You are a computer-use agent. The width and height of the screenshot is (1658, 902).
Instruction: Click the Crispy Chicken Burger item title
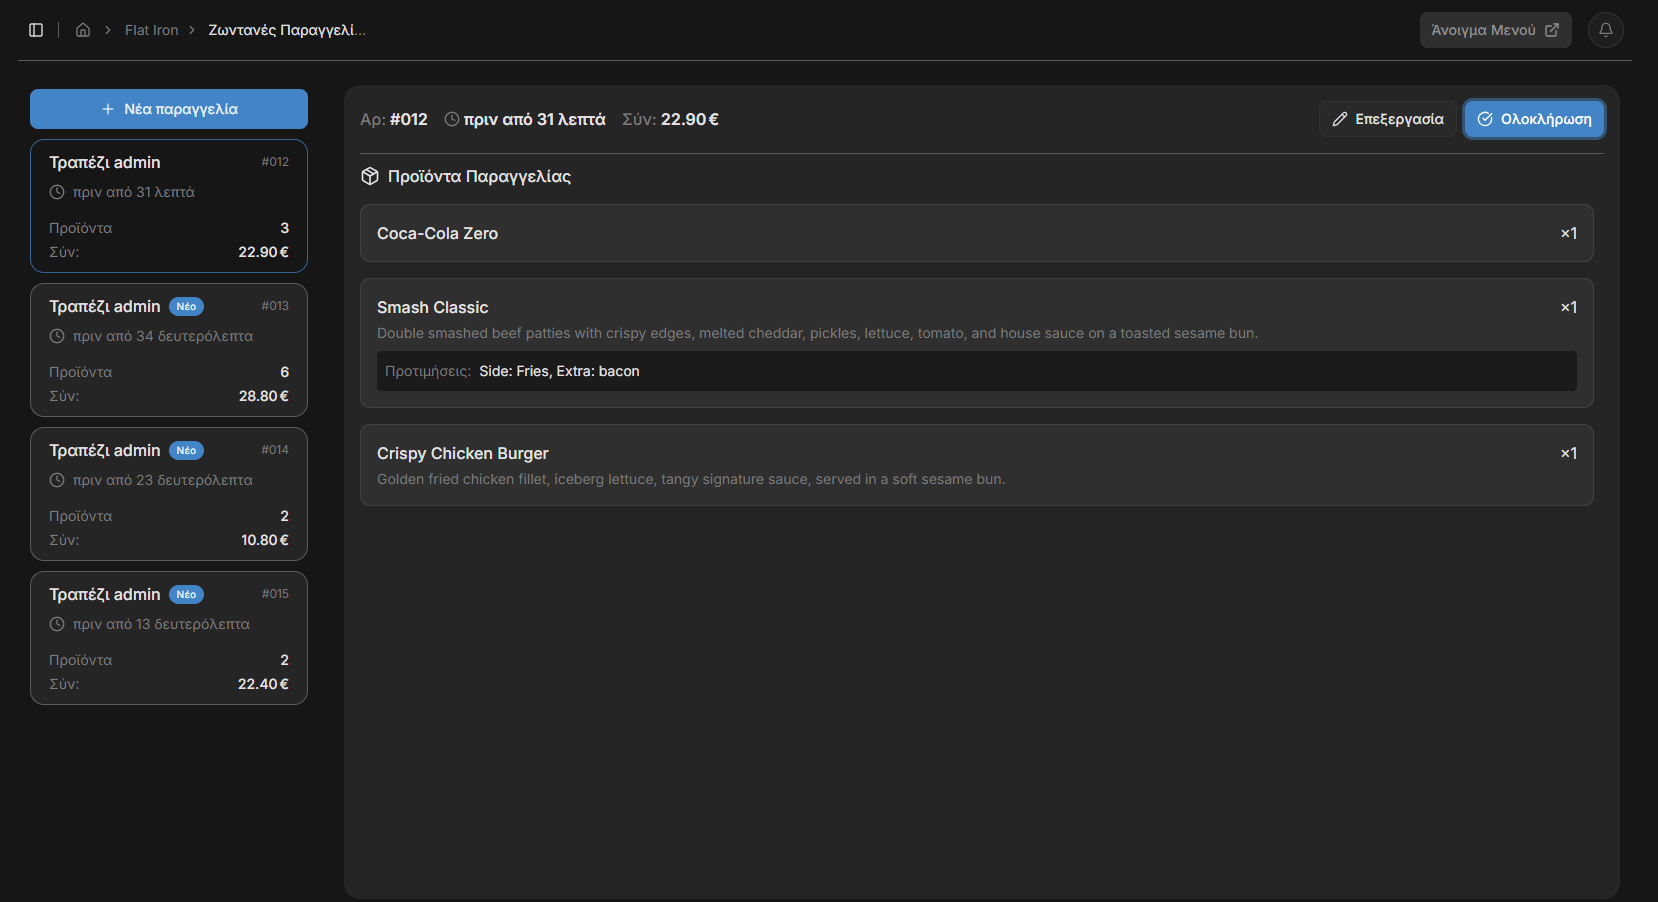pyautogui.click(x=462, y=453)
